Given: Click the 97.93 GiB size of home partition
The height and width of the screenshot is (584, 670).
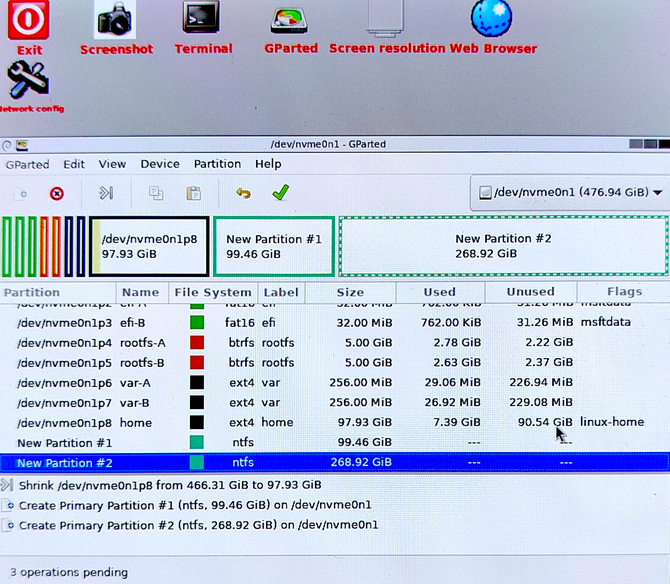Looking at the screenshot, I should tap(364, 422).
